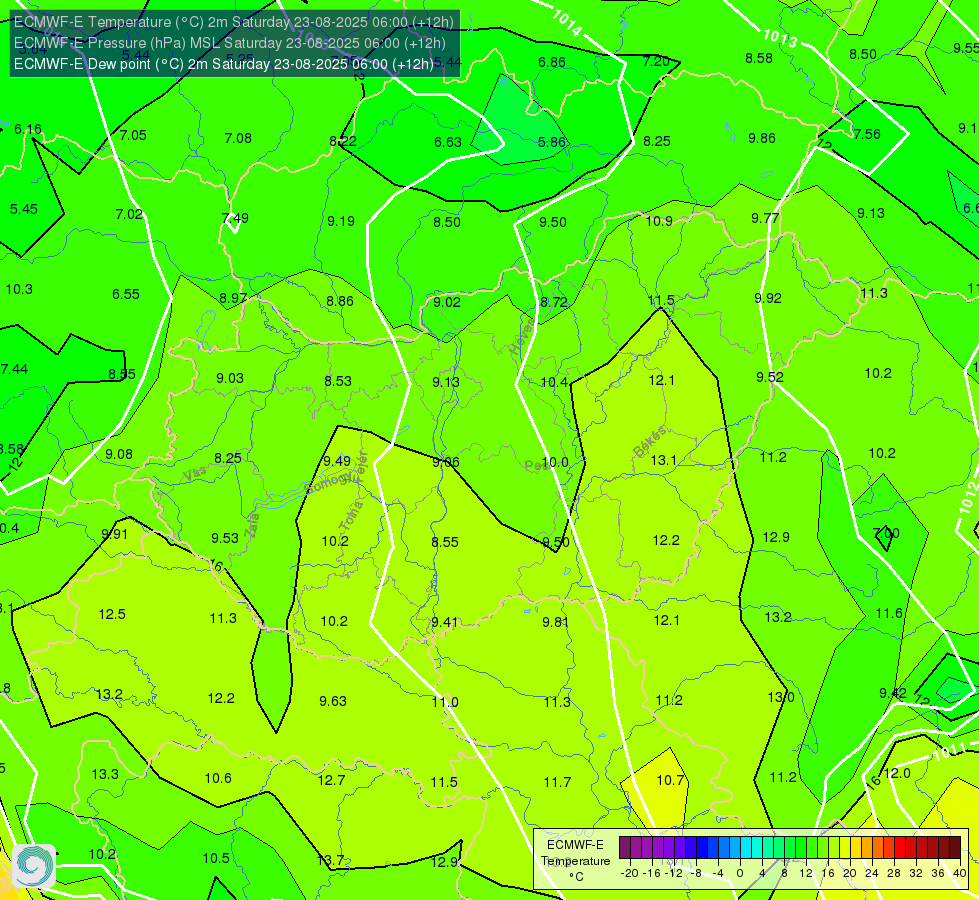Click the 10.9 dew point value
The image size is (979, 900).
[659, 221]
